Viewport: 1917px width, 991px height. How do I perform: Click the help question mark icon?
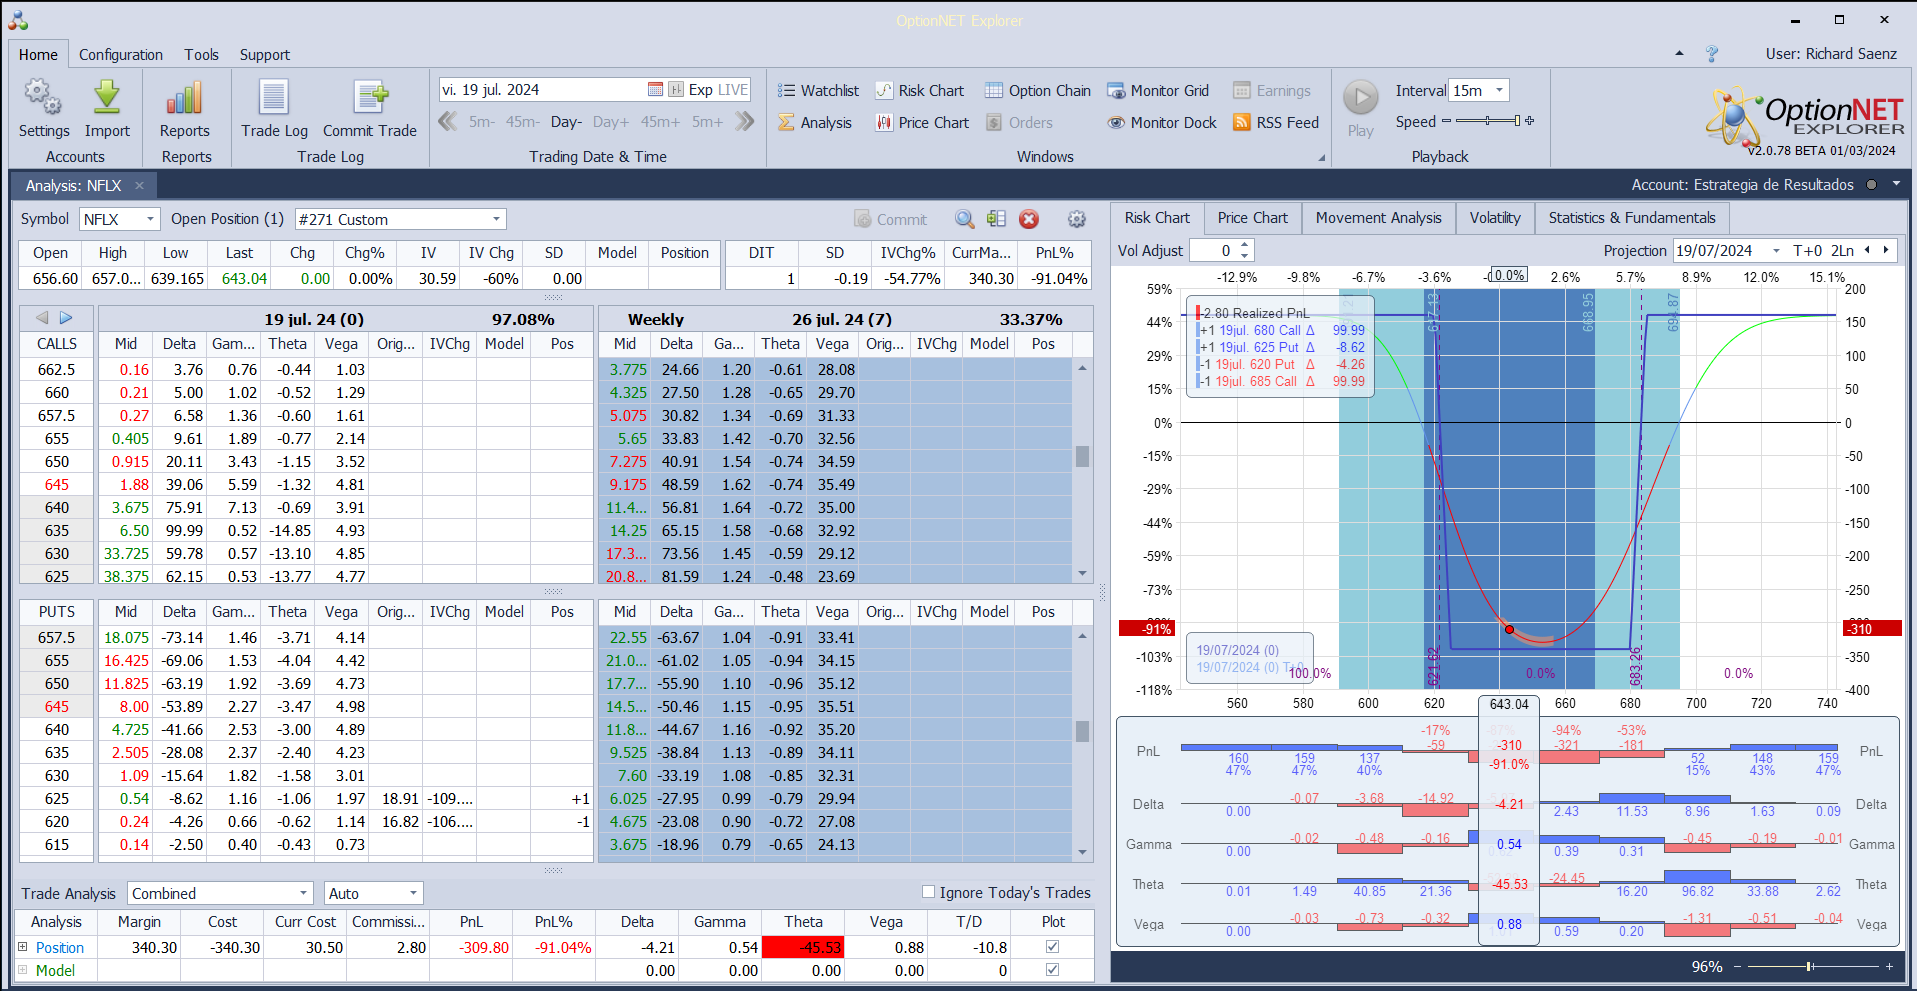click(x=1712, y=54)
